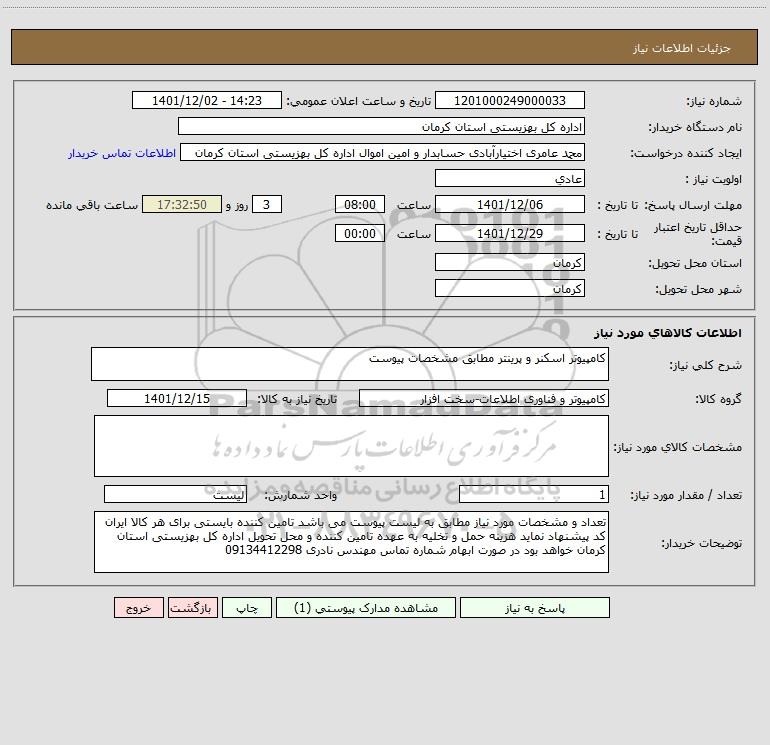The height and width of the screenshot is (745, 770).
Task: Click unit of measure field 'لیست'
Action: click(175, 494)
